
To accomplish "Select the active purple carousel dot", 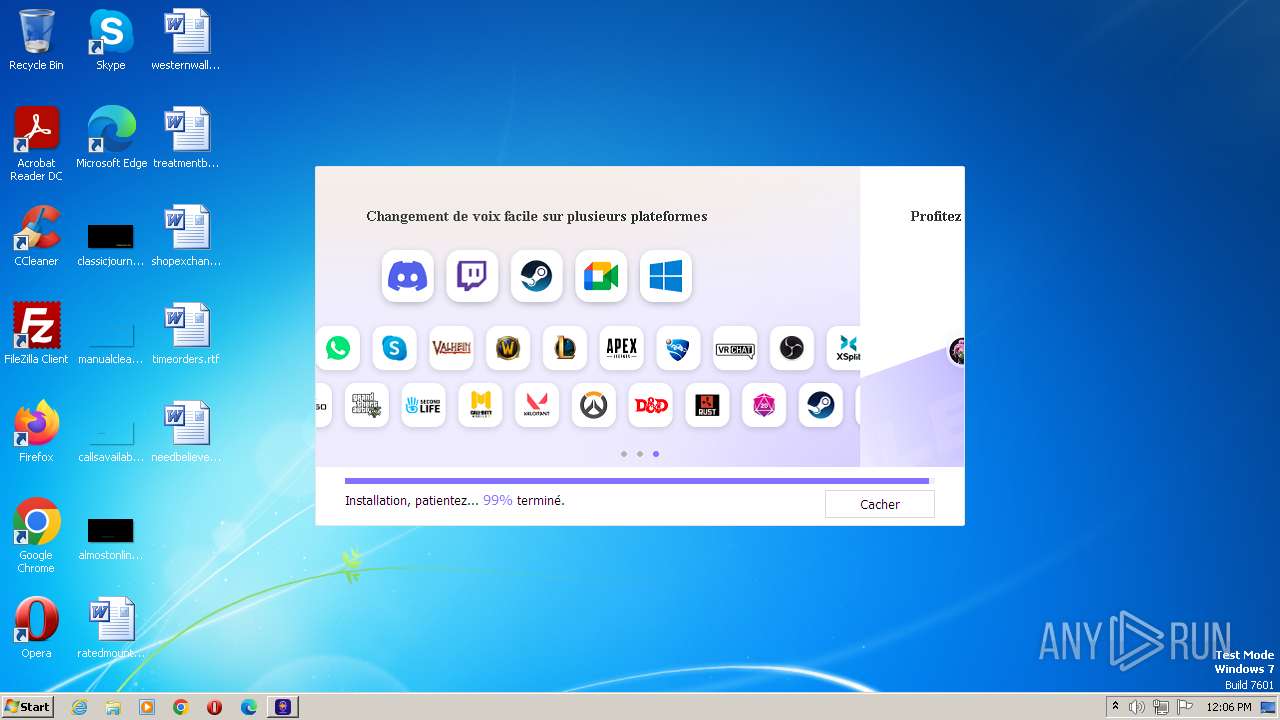I will tap(656, 454).
